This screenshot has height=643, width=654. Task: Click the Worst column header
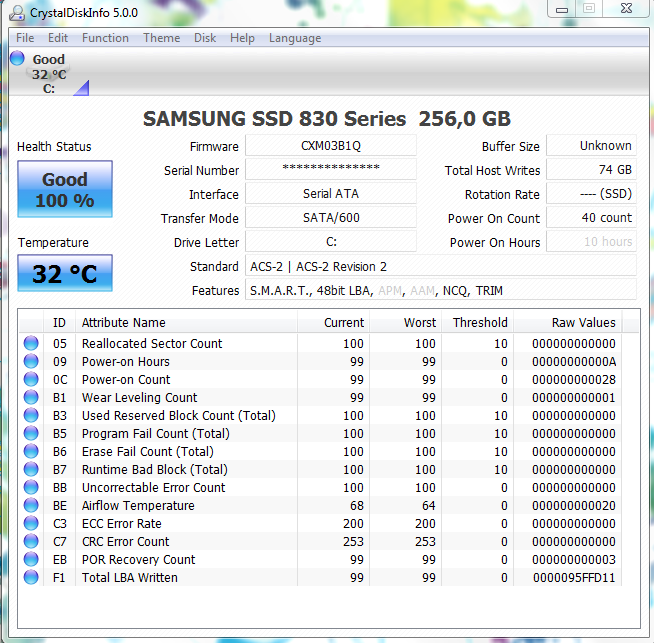pos(406,322)
